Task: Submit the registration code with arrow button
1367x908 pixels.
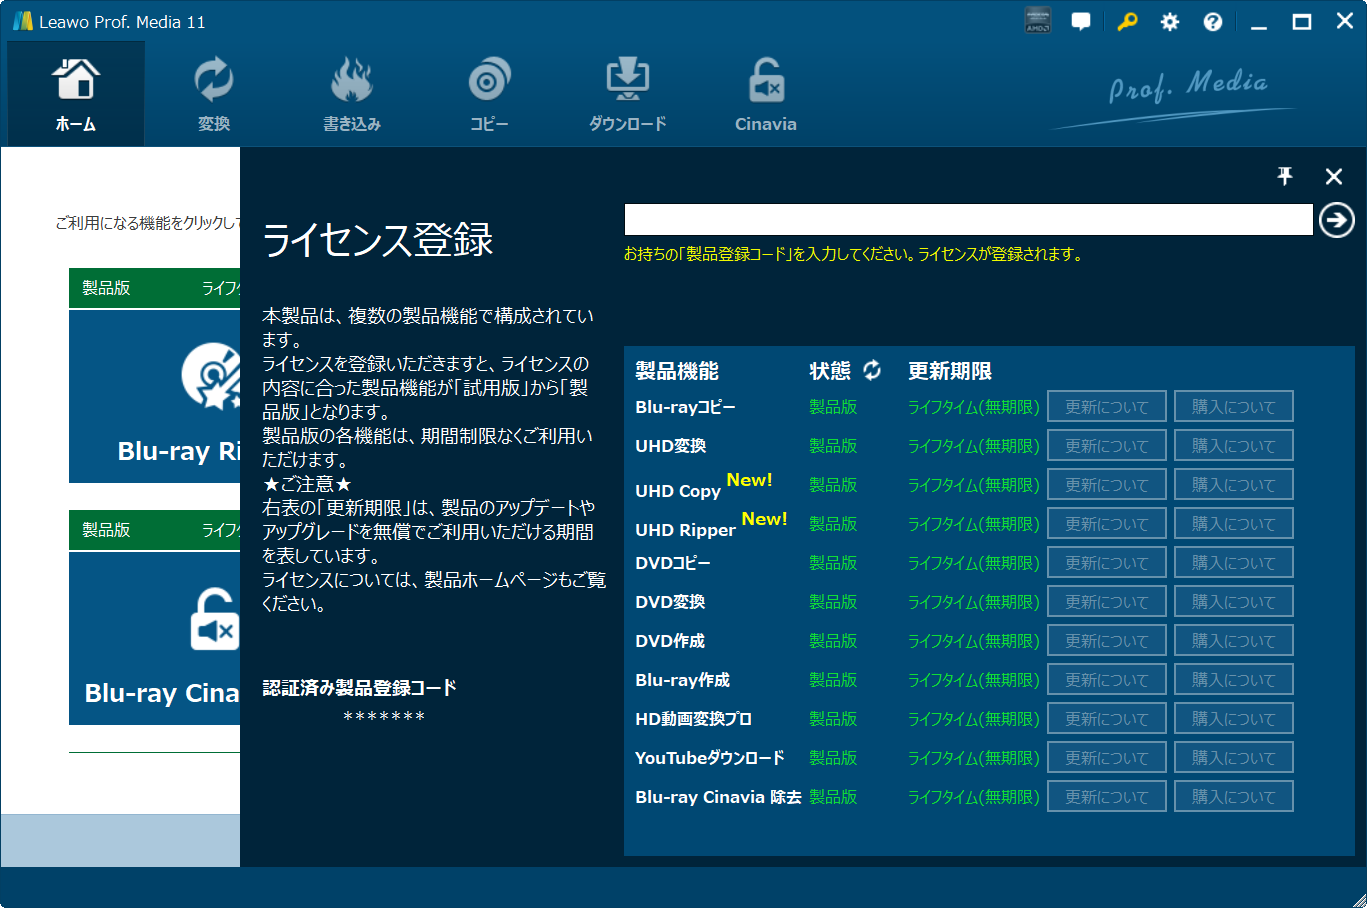Action: [1336, 220]
